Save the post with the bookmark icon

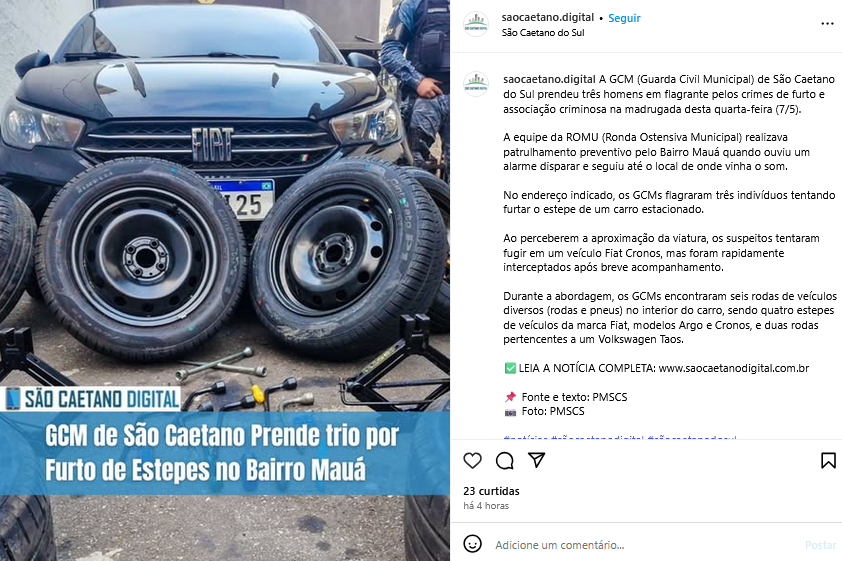pos(828,461)
